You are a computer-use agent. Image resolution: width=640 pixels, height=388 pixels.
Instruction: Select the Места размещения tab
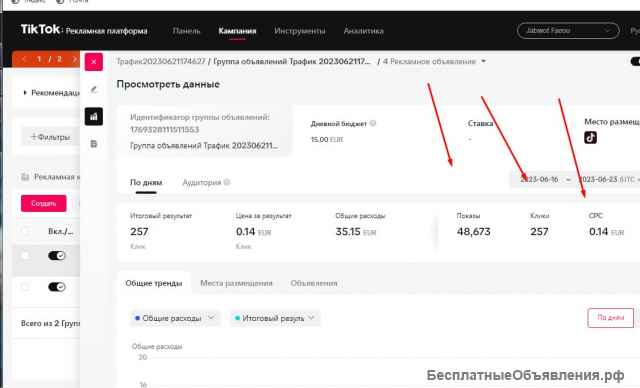click(236, 283)
